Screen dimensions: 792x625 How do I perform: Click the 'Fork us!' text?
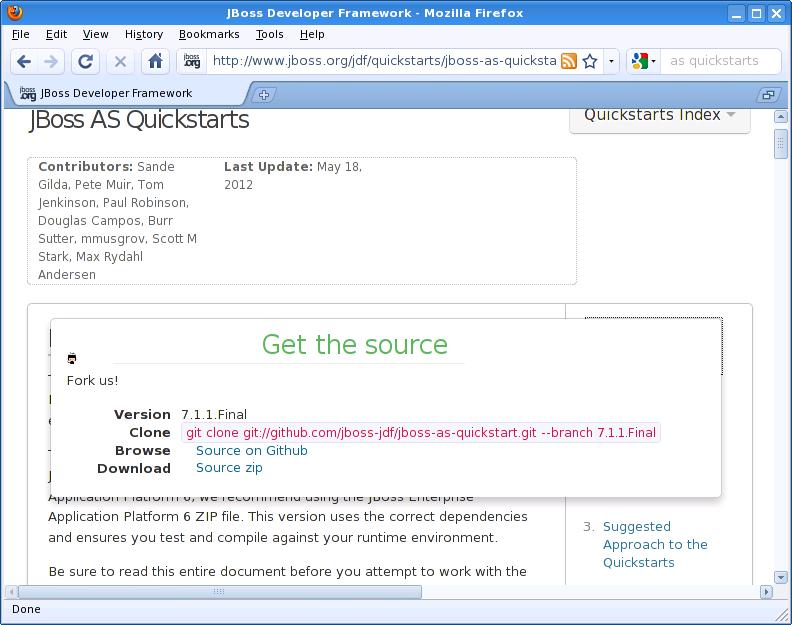pyautogui.click(x=92, y=380)
